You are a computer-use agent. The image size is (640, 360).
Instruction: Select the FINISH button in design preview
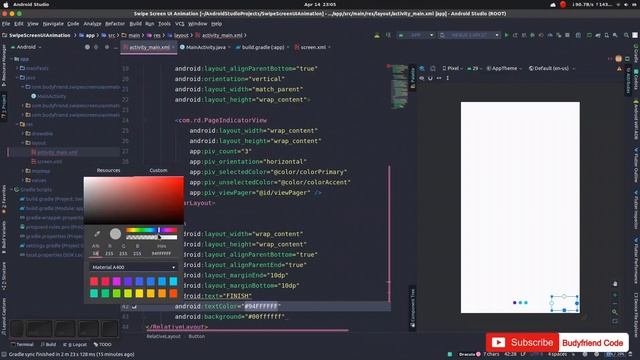click(564, 303)
